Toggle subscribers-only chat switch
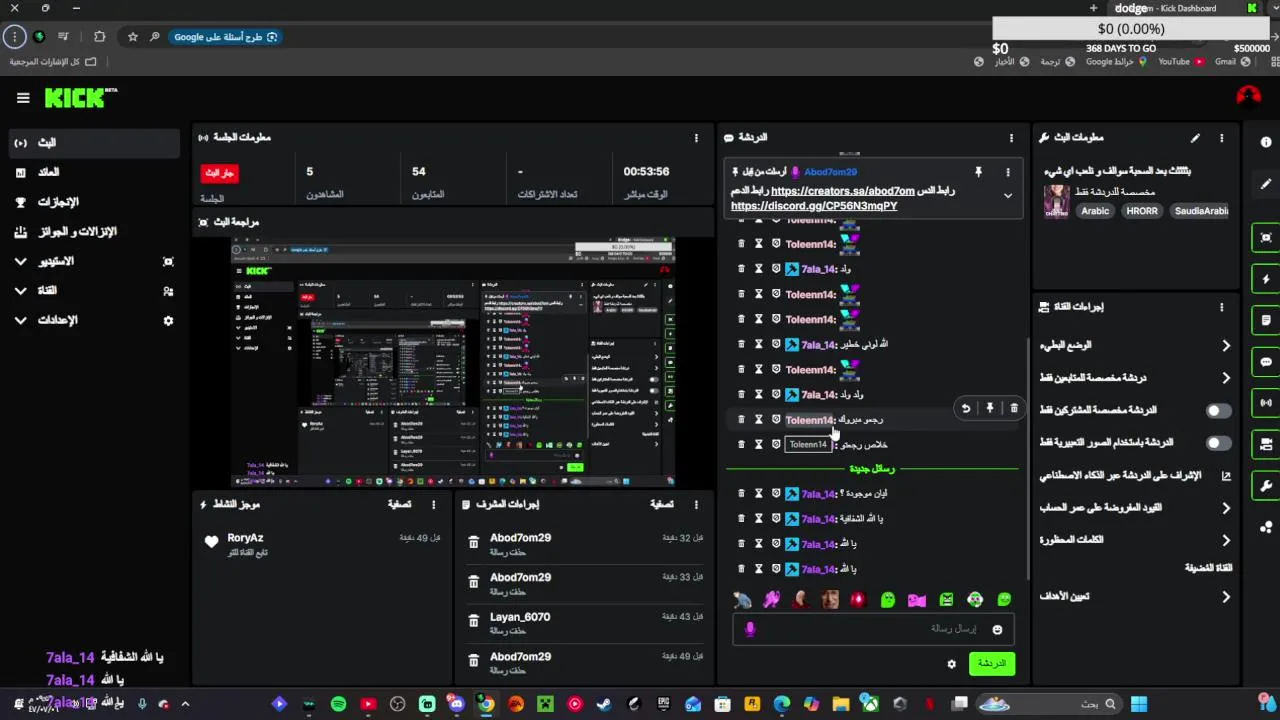Viewport: 1280px width, 720px height. [1217, 411]
